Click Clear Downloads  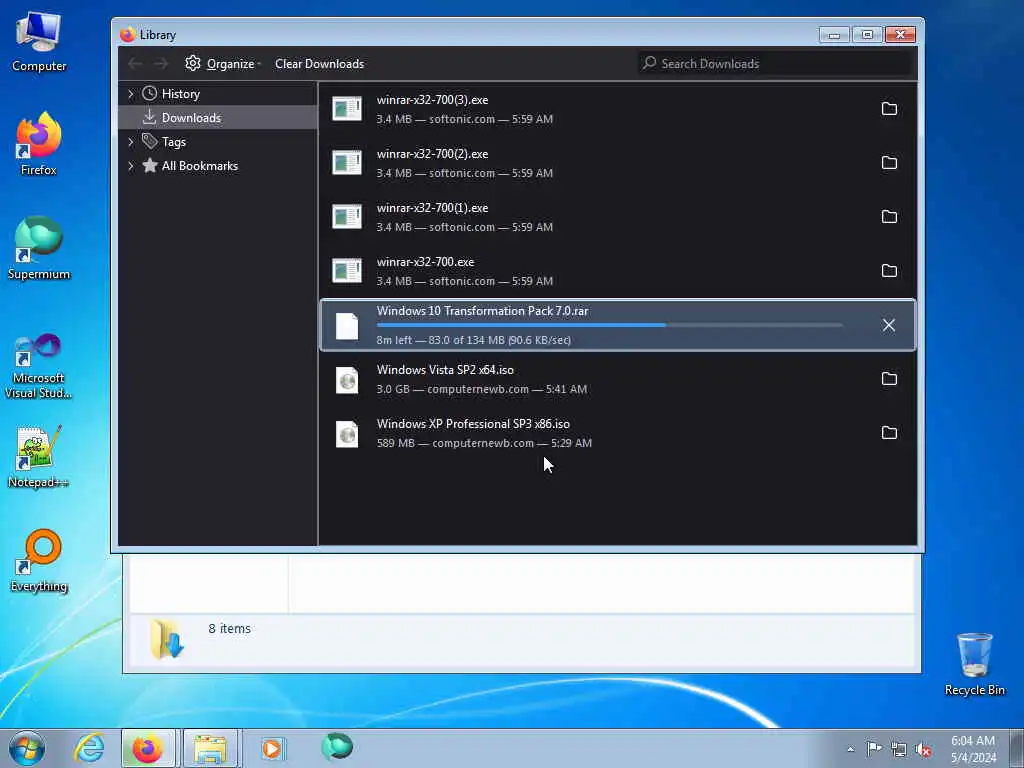(319, 63)
